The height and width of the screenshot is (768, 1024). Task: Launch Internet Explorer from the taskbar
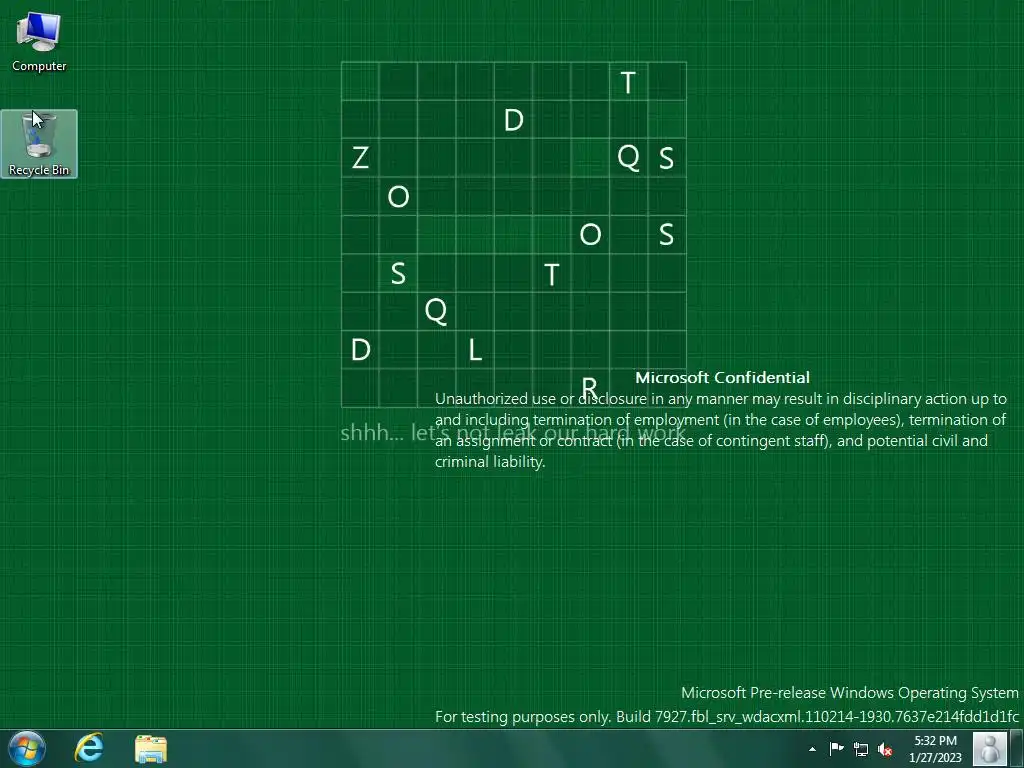point(89,748)
